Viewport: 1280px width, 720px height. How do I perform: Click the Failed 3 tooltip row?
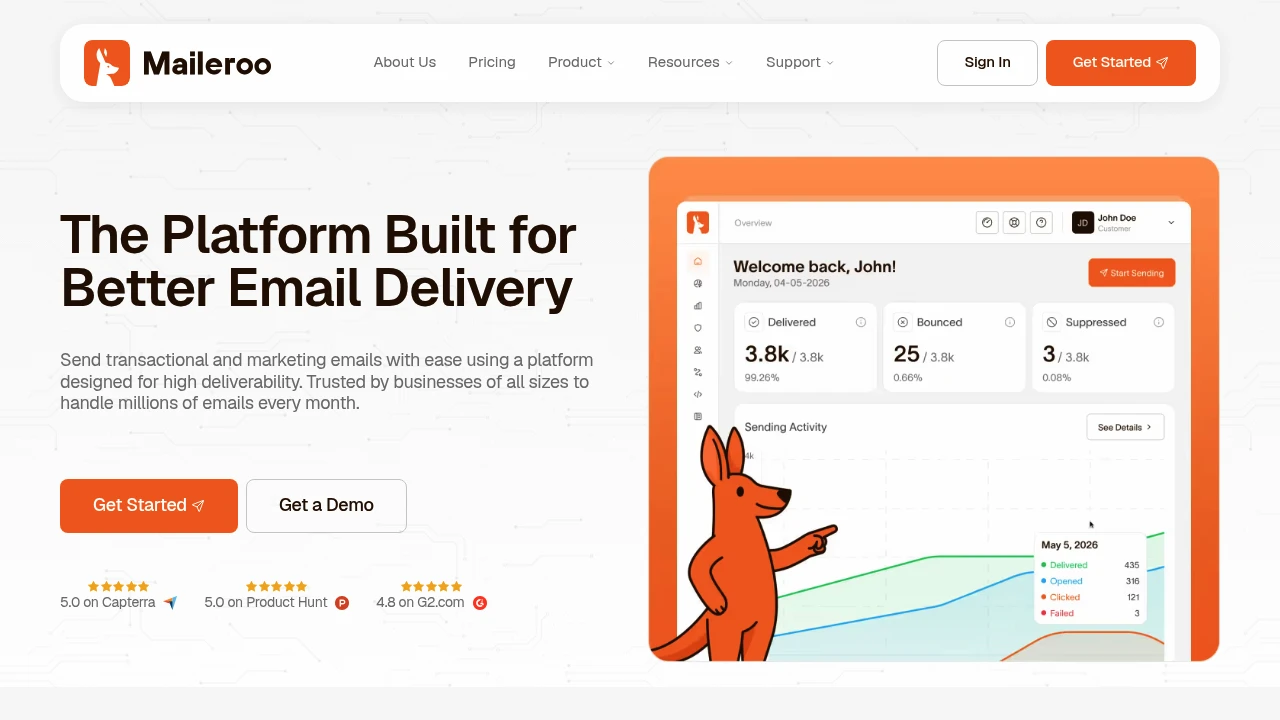1090,613
